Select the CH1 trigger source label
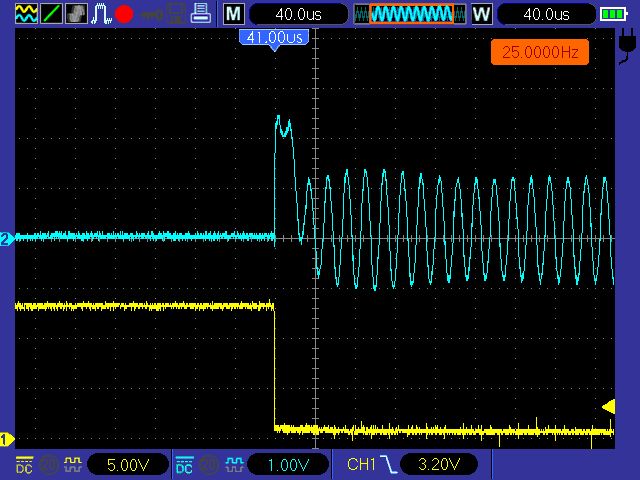The width and height of the screenshot is (640, 480). click(361, 465)
